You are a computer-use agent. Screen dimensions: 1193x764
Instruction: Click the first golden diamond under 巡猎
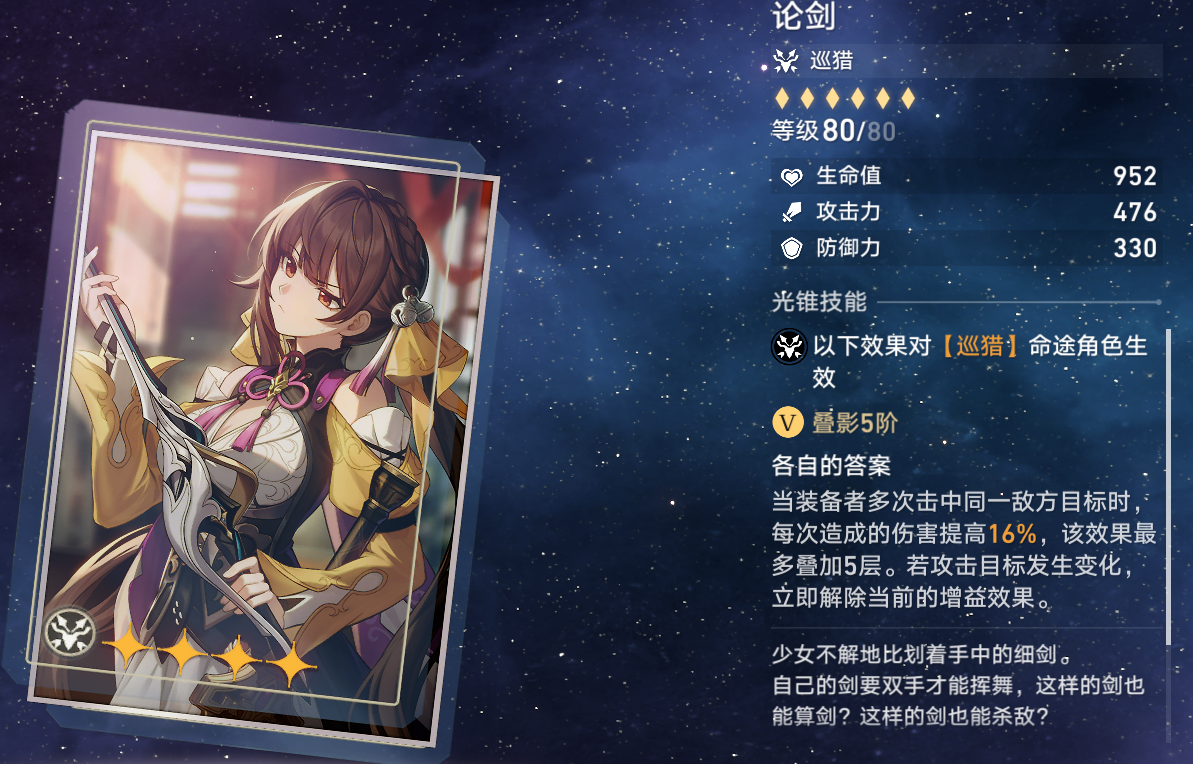782,98
